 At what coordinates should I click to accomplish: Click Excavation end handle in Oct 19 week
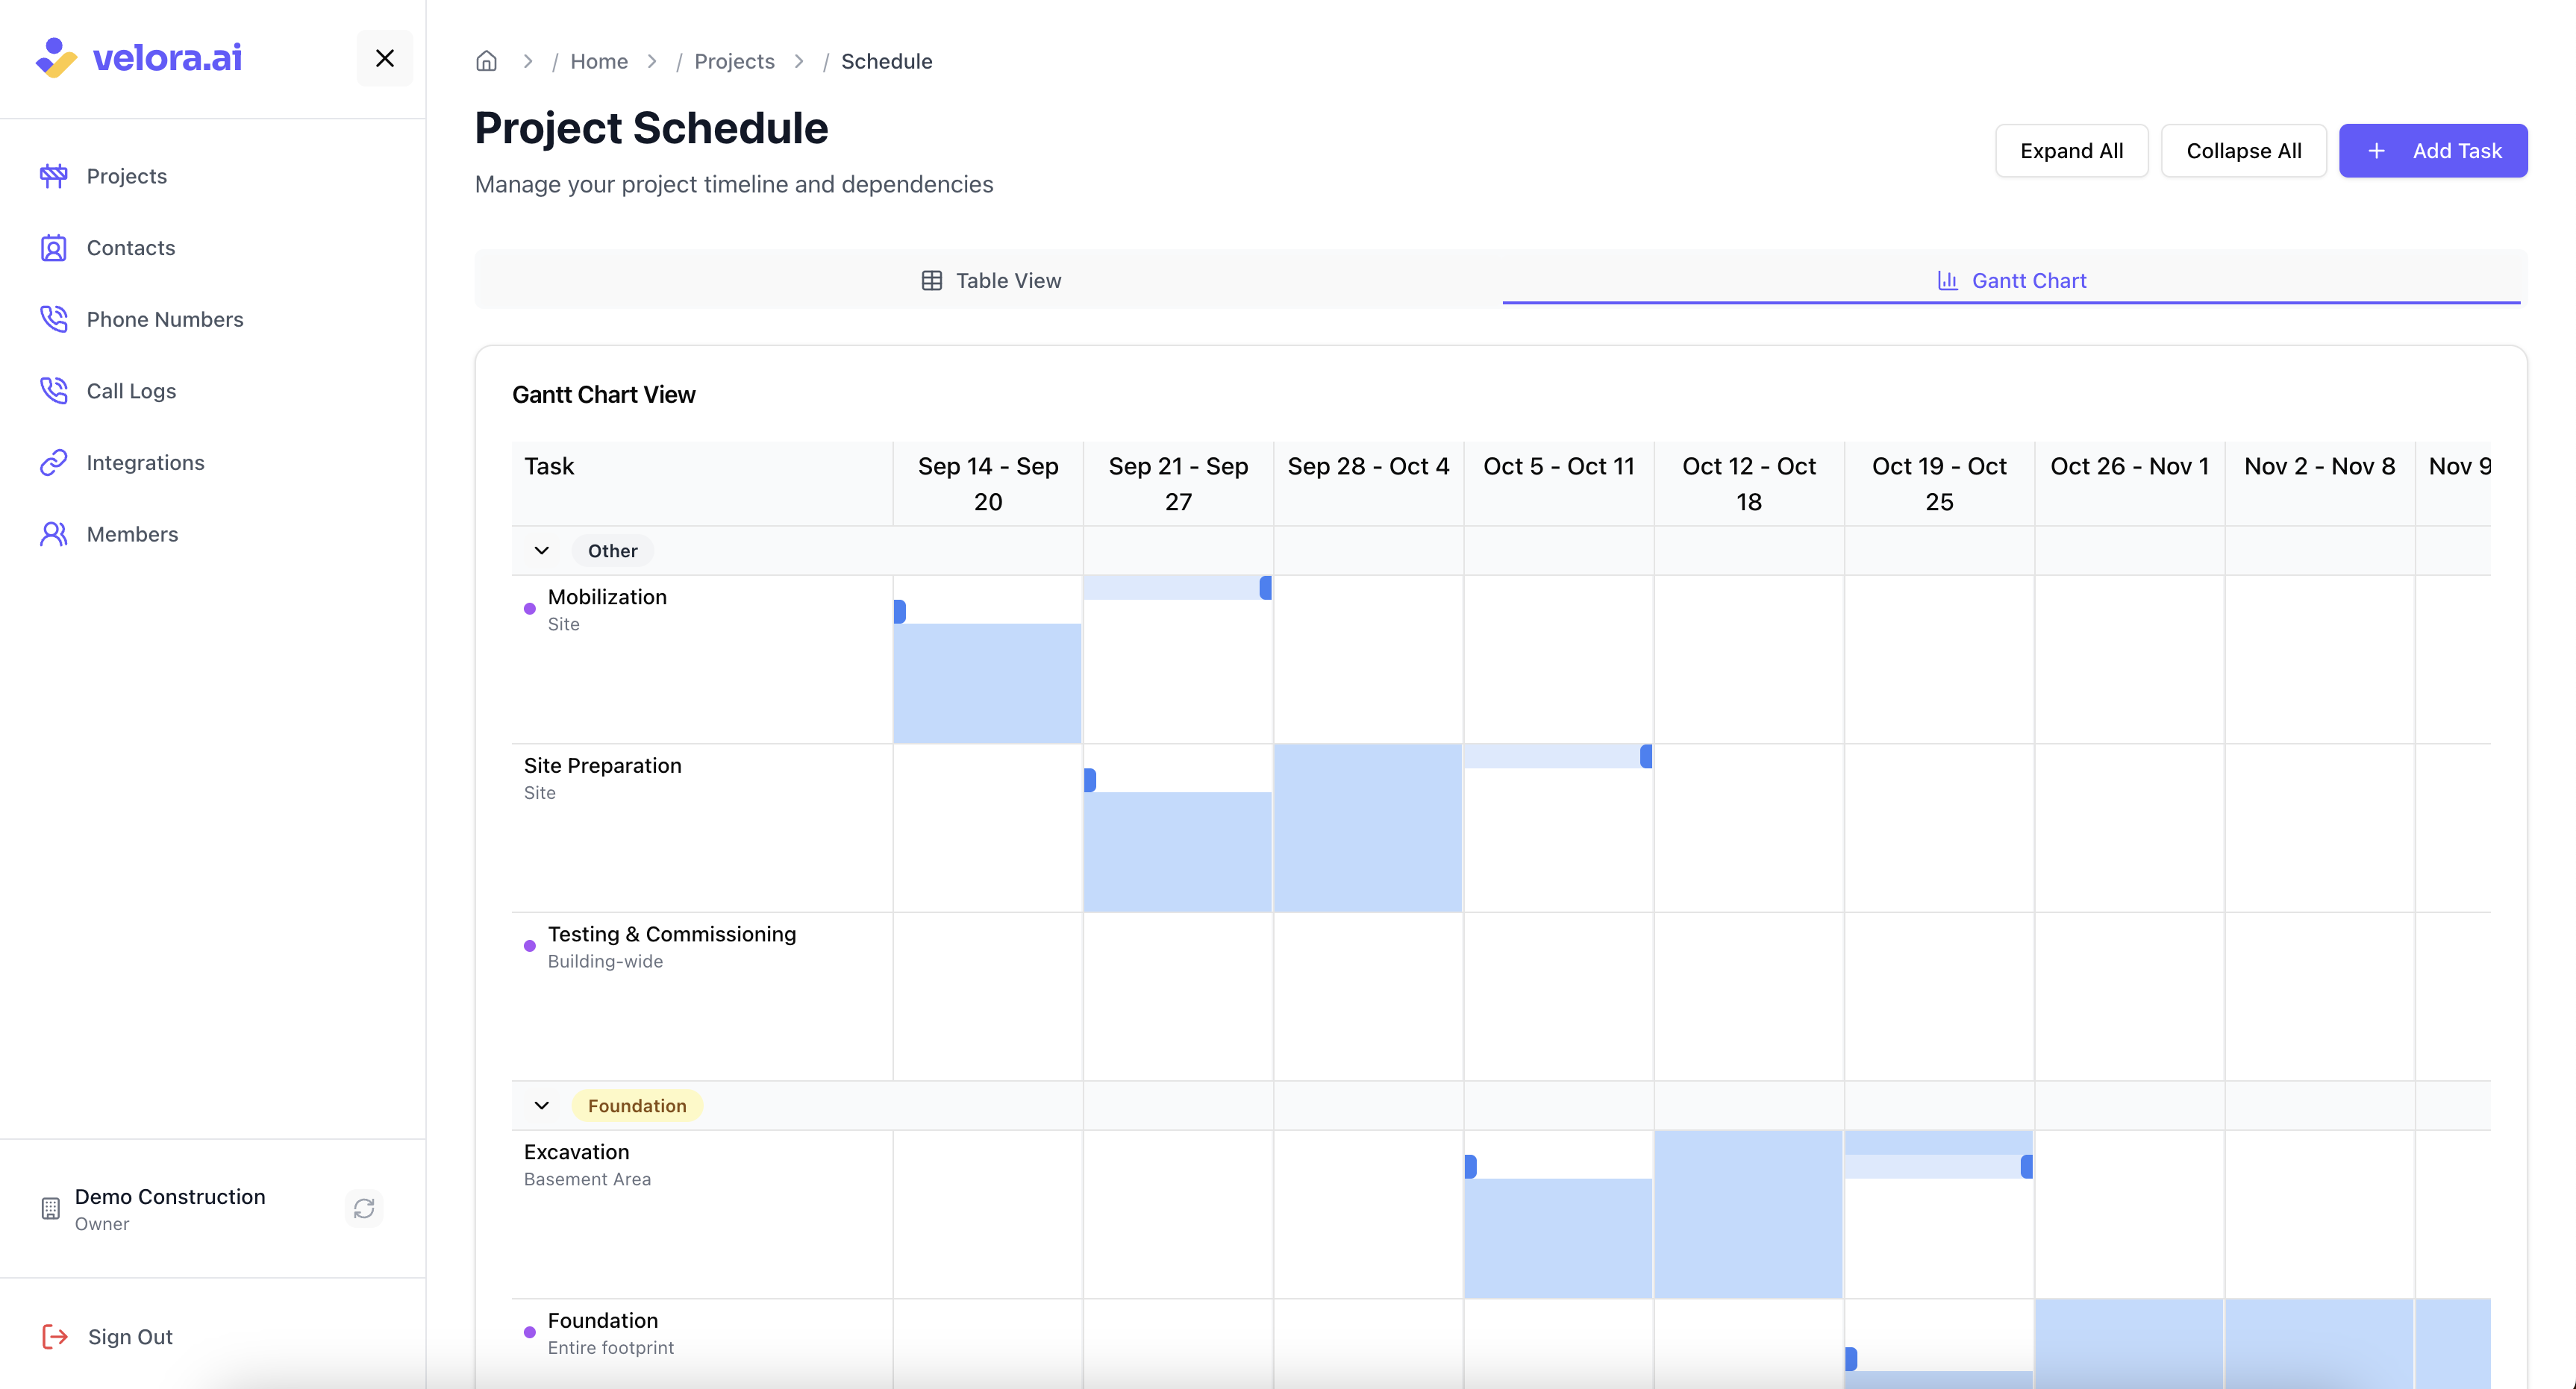(2027, 1167)
